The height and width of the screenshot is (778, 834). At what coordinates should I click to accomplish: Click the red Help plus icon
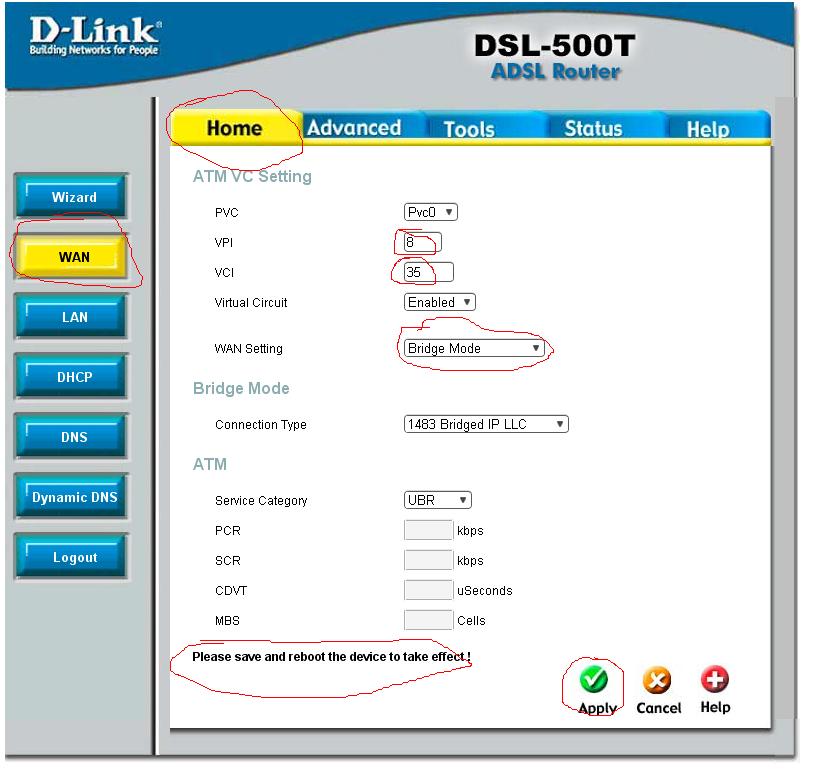pyautogui.click(x=714, y=679)
